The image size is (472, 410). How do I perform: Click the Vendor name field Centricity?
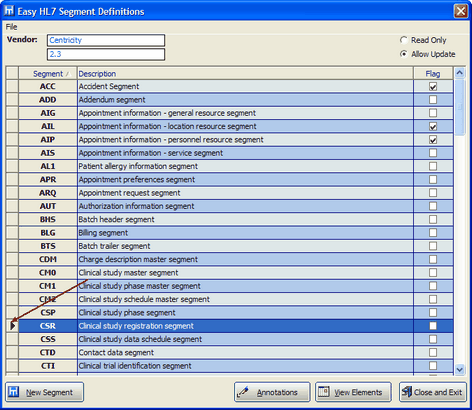tap(106, 40)
